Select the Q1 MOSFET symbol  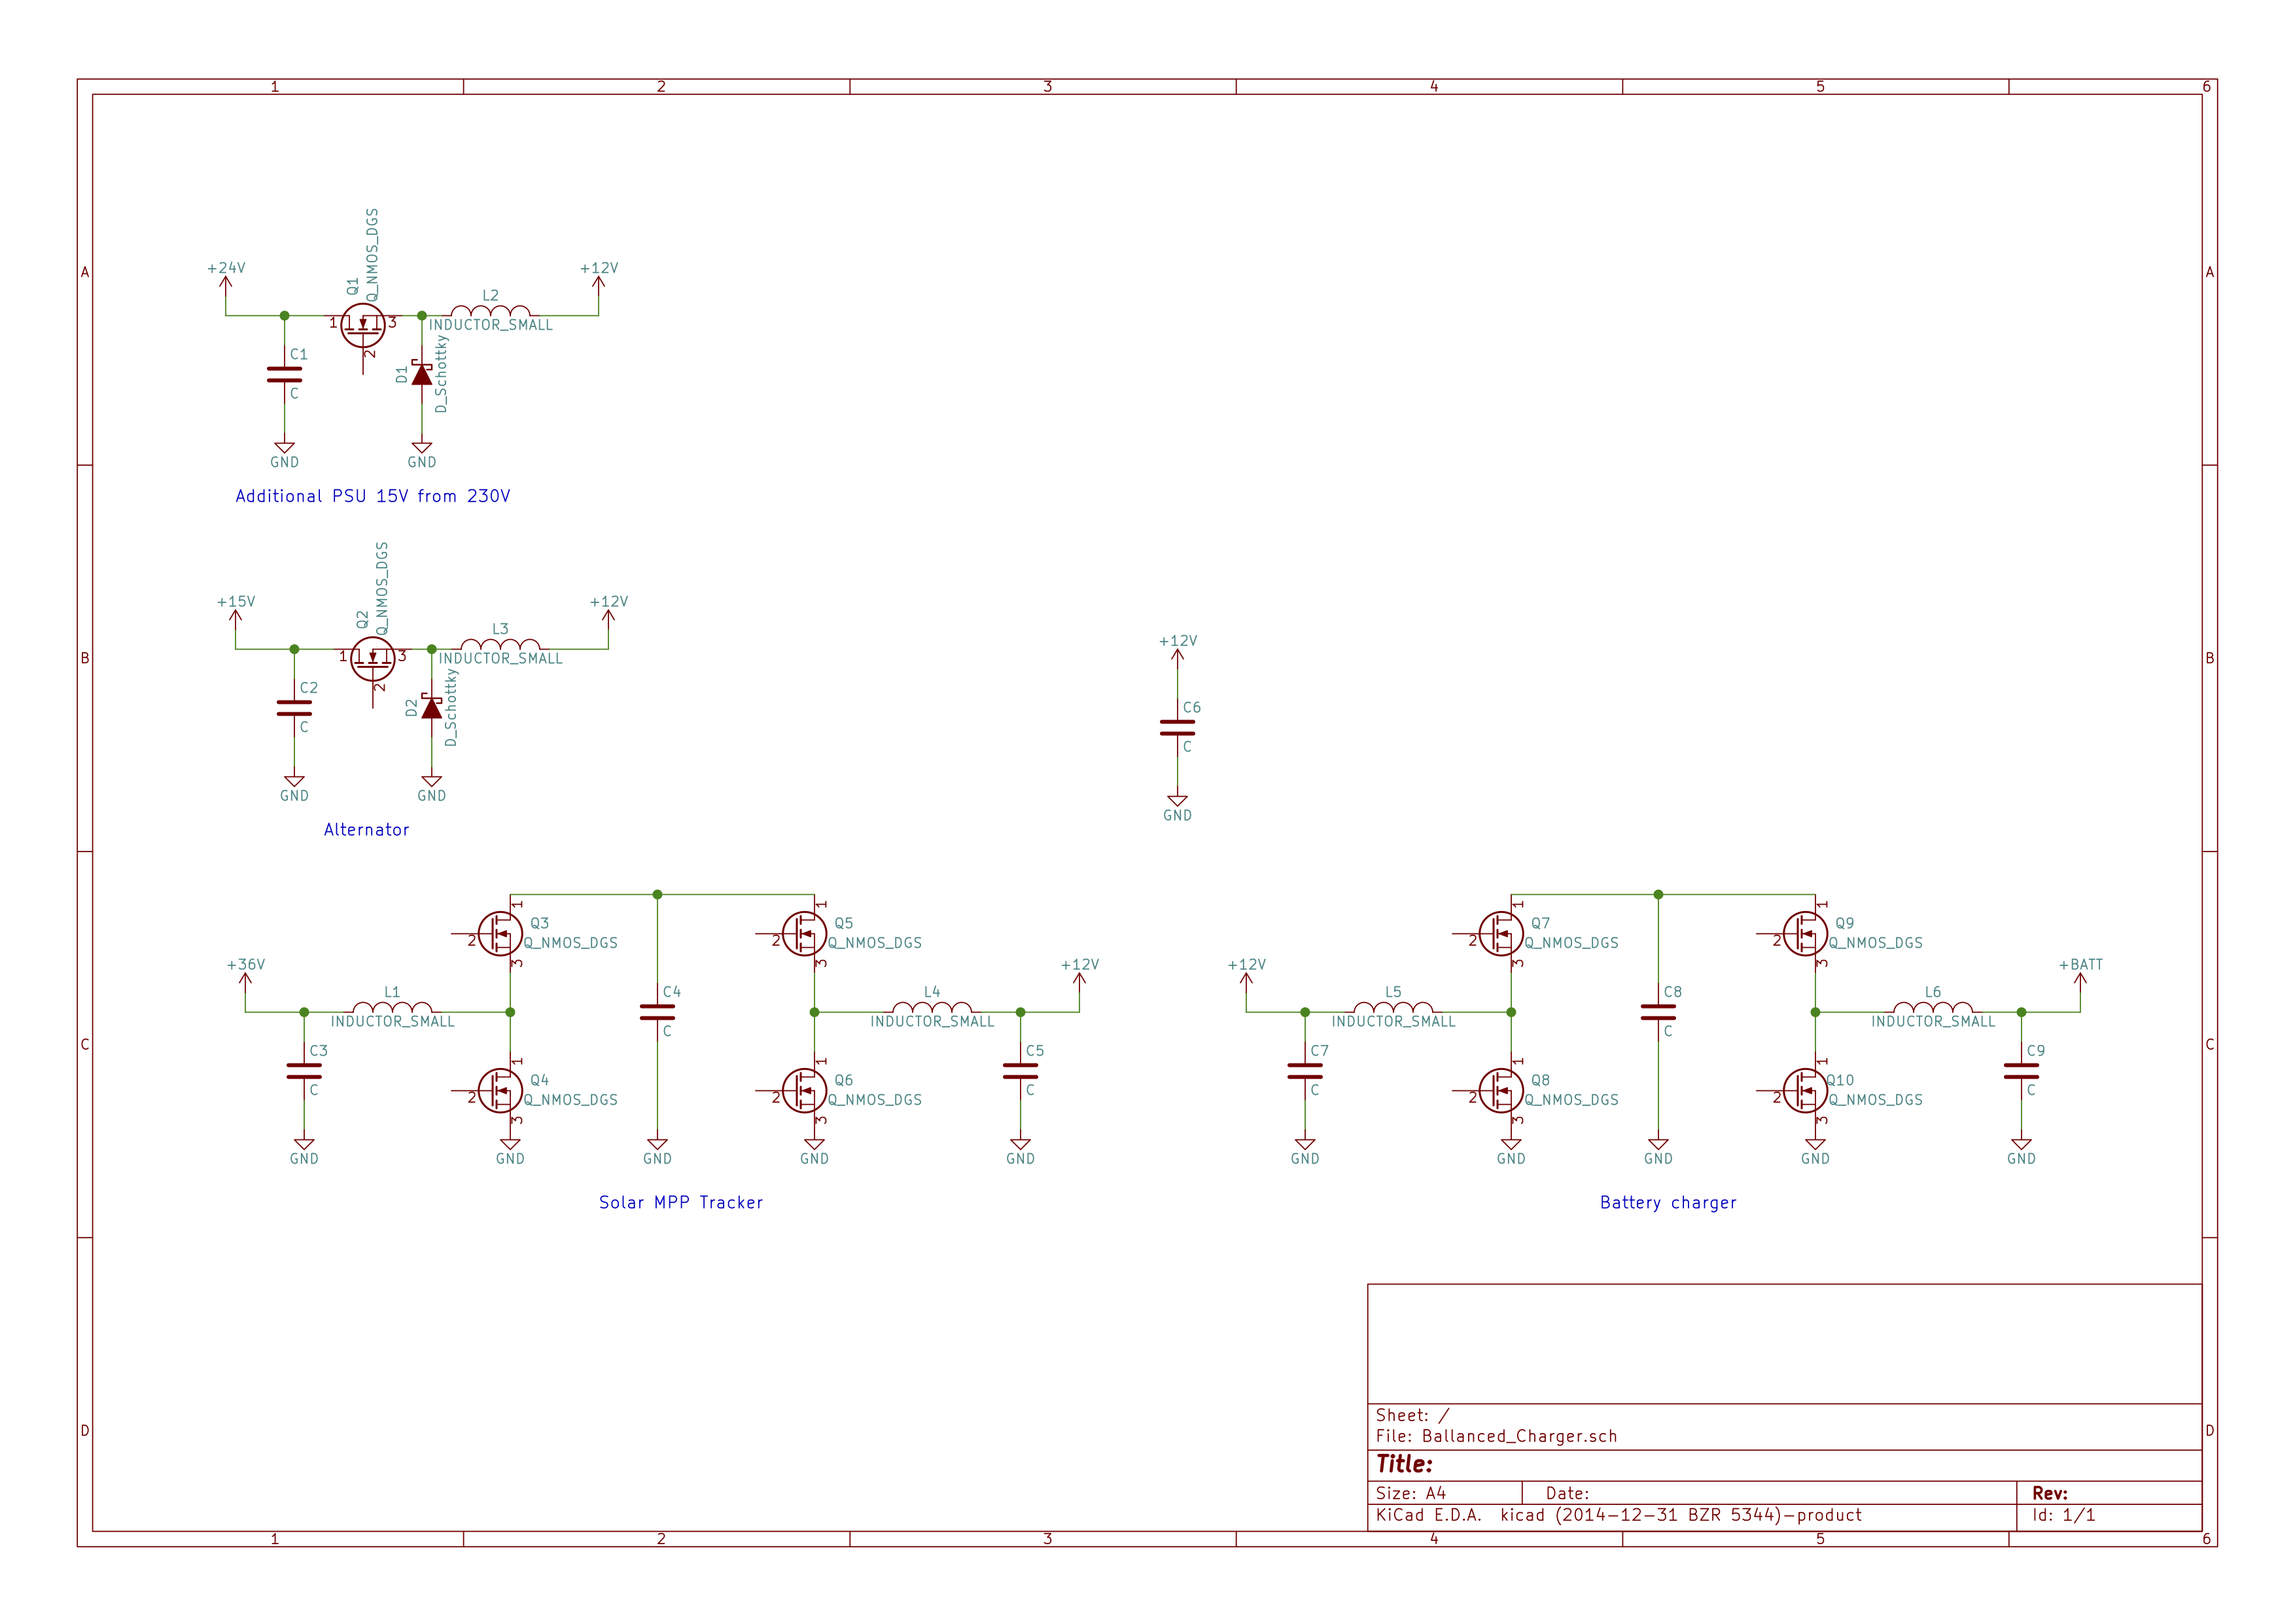point(362,326)
